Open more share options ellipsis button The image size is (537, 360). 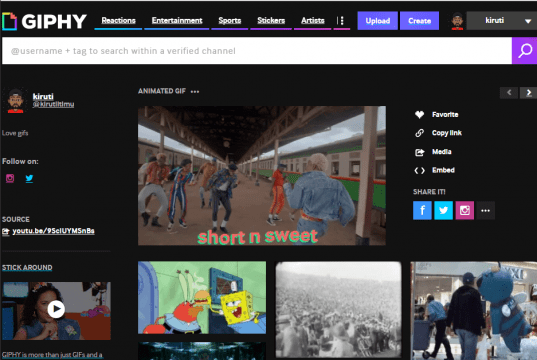point(485,210)
